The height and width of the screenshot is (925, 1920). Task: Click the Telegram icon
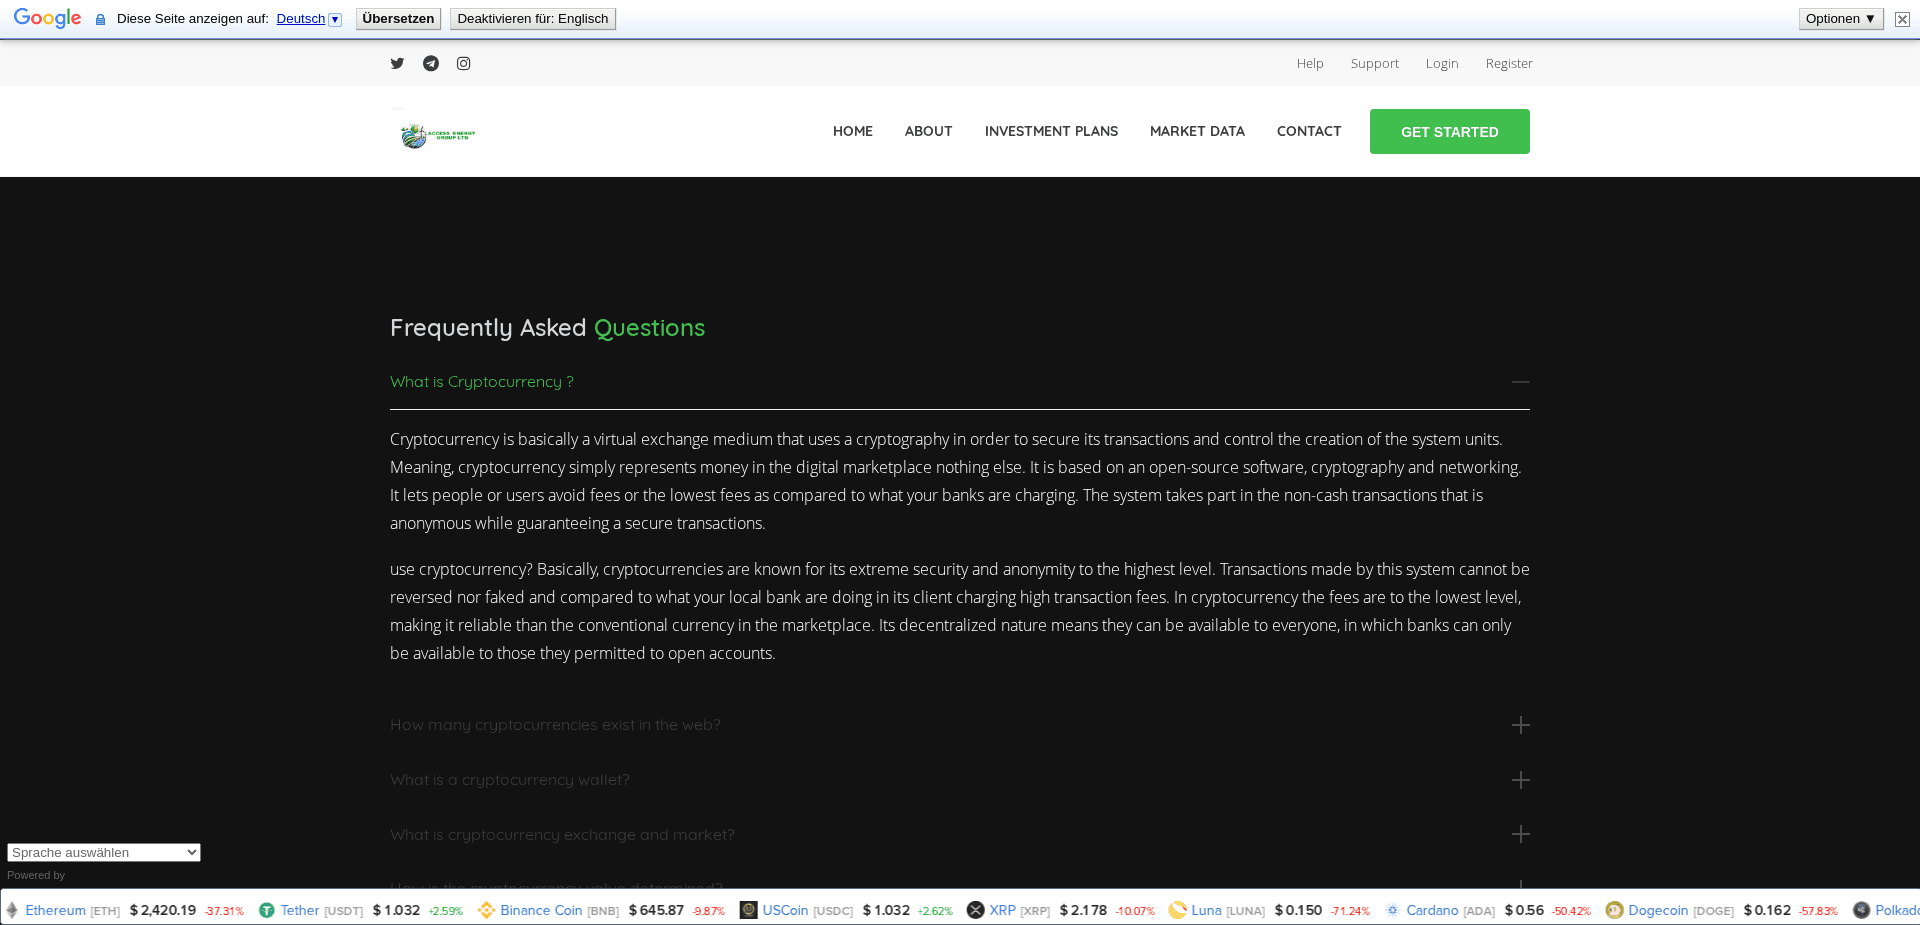click(430, 63)
